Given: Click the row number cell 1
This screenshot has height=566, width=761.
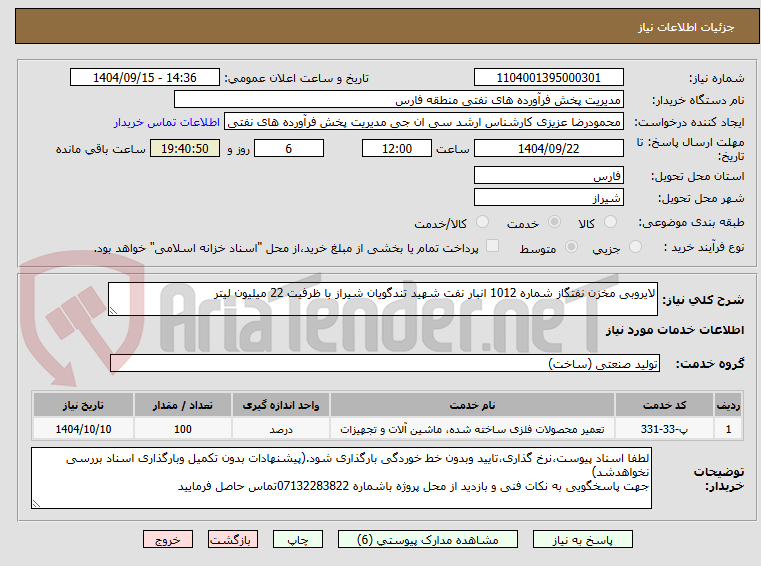Looking at the screenshot, I should point(728,429).
